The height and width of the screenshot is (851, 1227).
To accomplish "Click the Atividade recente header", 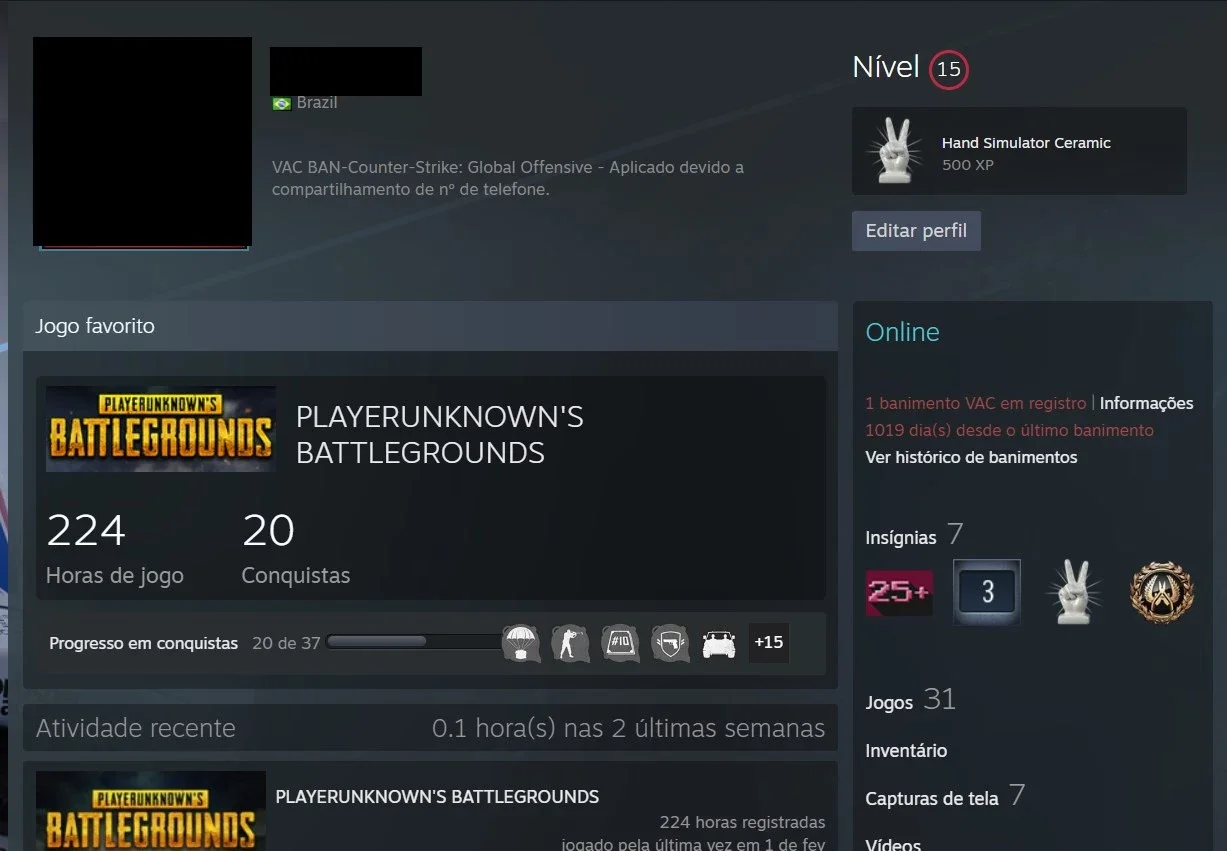I will coord(136,728).
